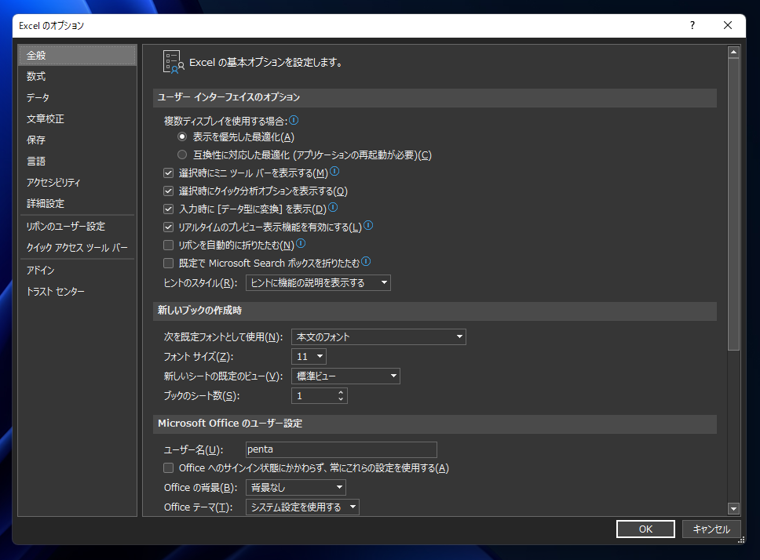Open フォント サイズ dropdown showing 11
This screenshot has height=560, width=760.
pyautogui.click(x=309, y=356)
